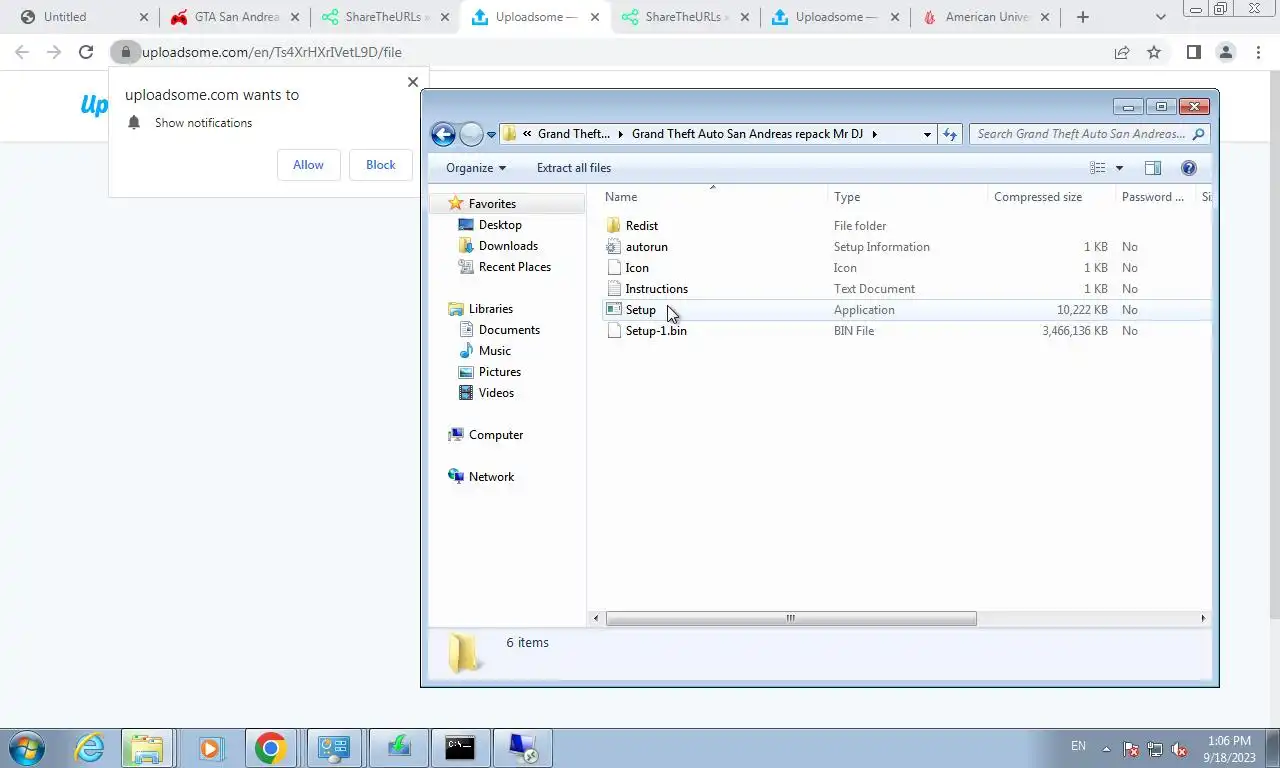The width and height of the screenshot is (1280, 768).
Task: Open Pictures library
Action: pos(499,372)
